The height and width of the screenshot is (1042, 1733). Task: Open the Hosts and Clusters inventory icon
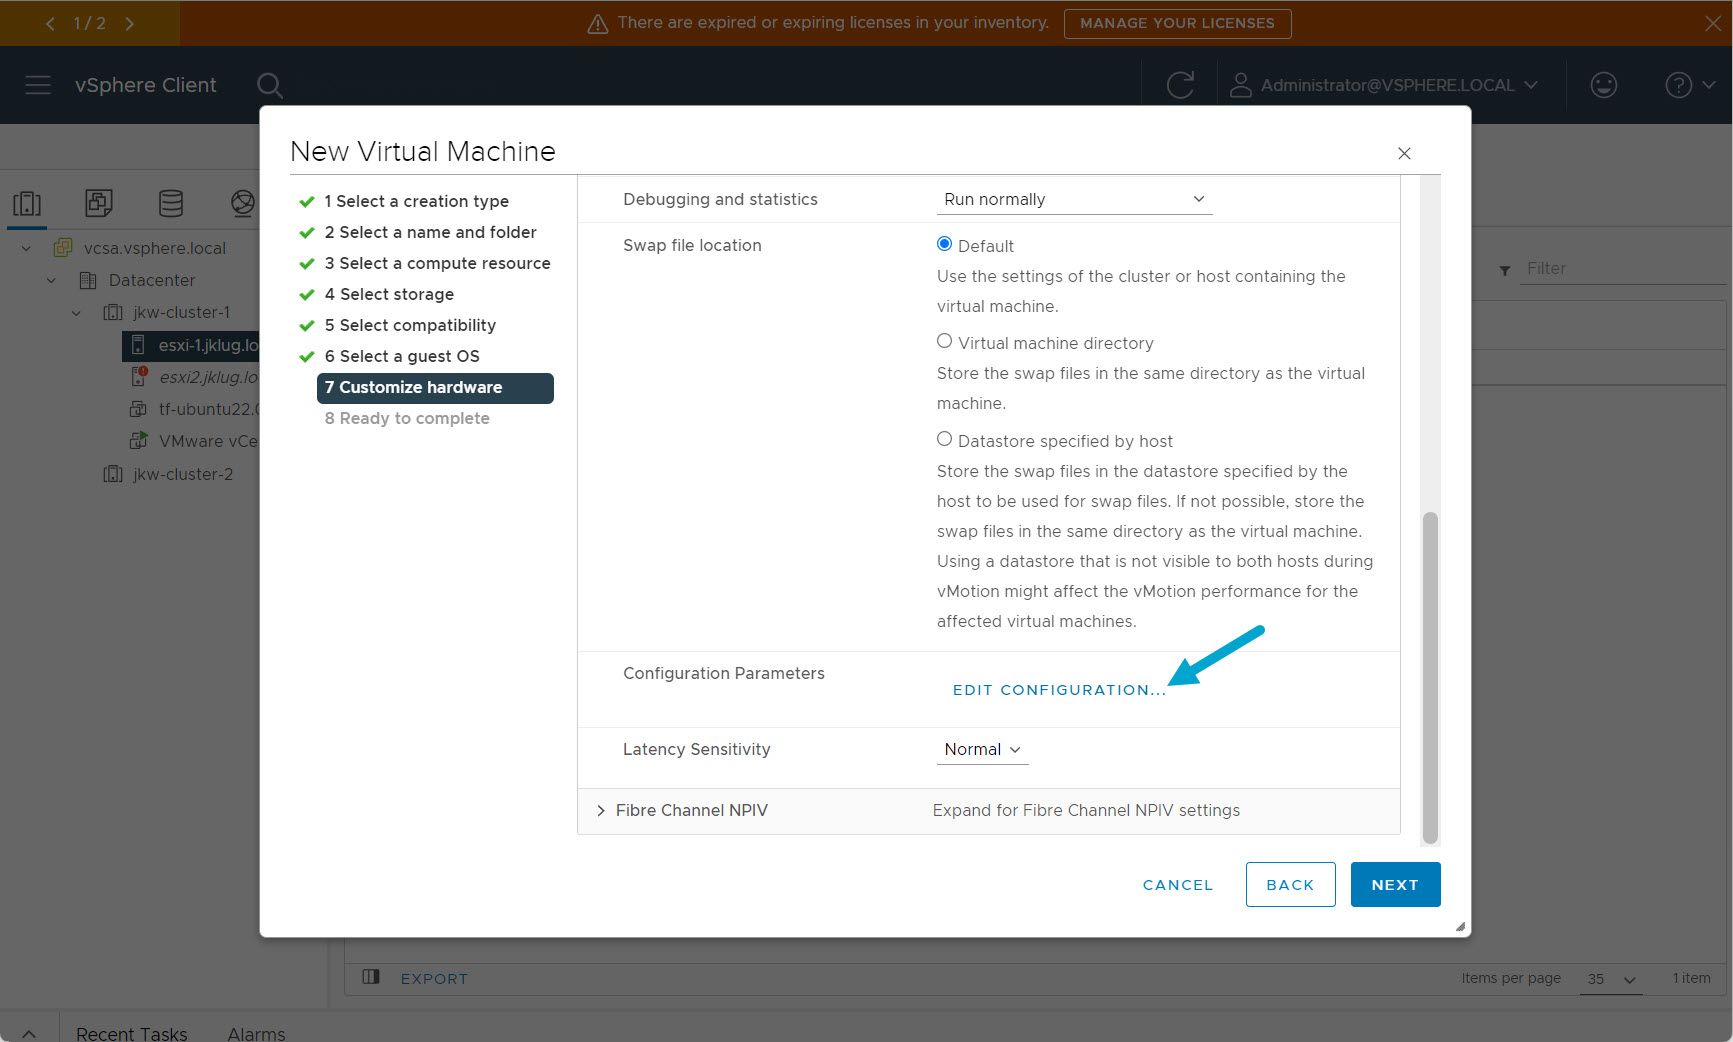tap(27, 204)
